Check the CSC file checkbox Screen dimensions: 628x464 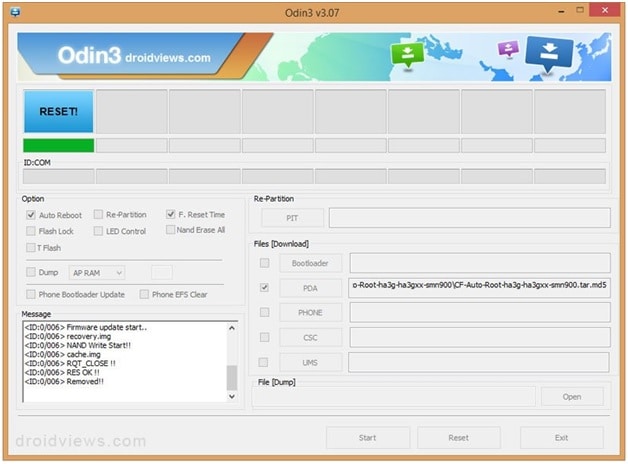(x=264, y=337)
